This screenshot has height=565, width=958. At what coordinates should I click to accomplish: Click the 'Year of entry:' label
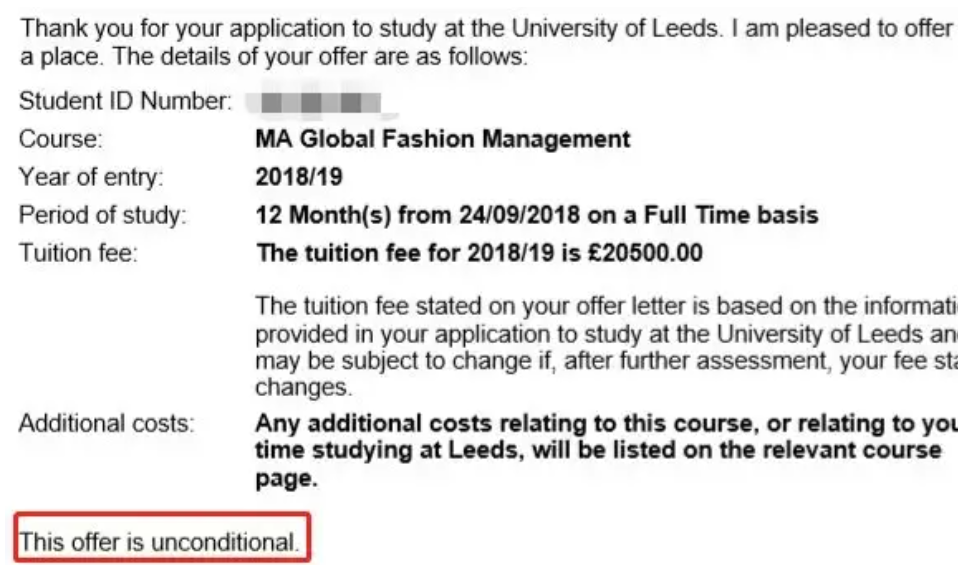pos(91,177)
